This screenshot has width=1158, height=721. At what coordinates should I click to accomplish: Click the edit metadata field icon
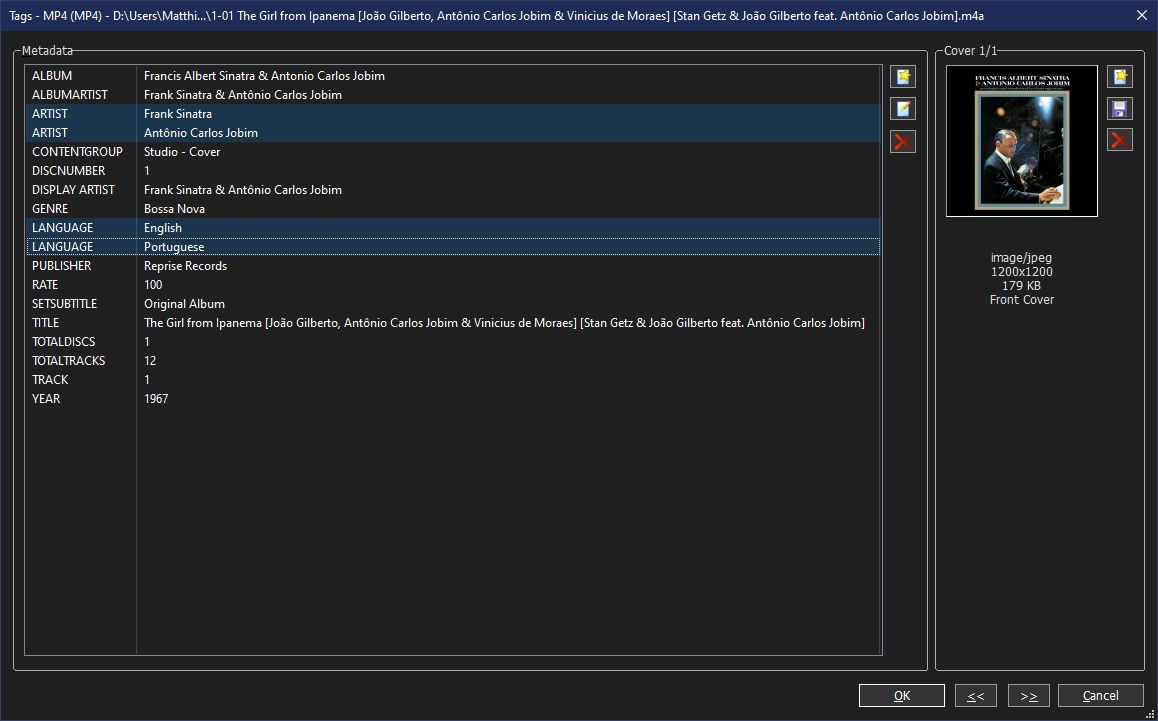point(902,109)
